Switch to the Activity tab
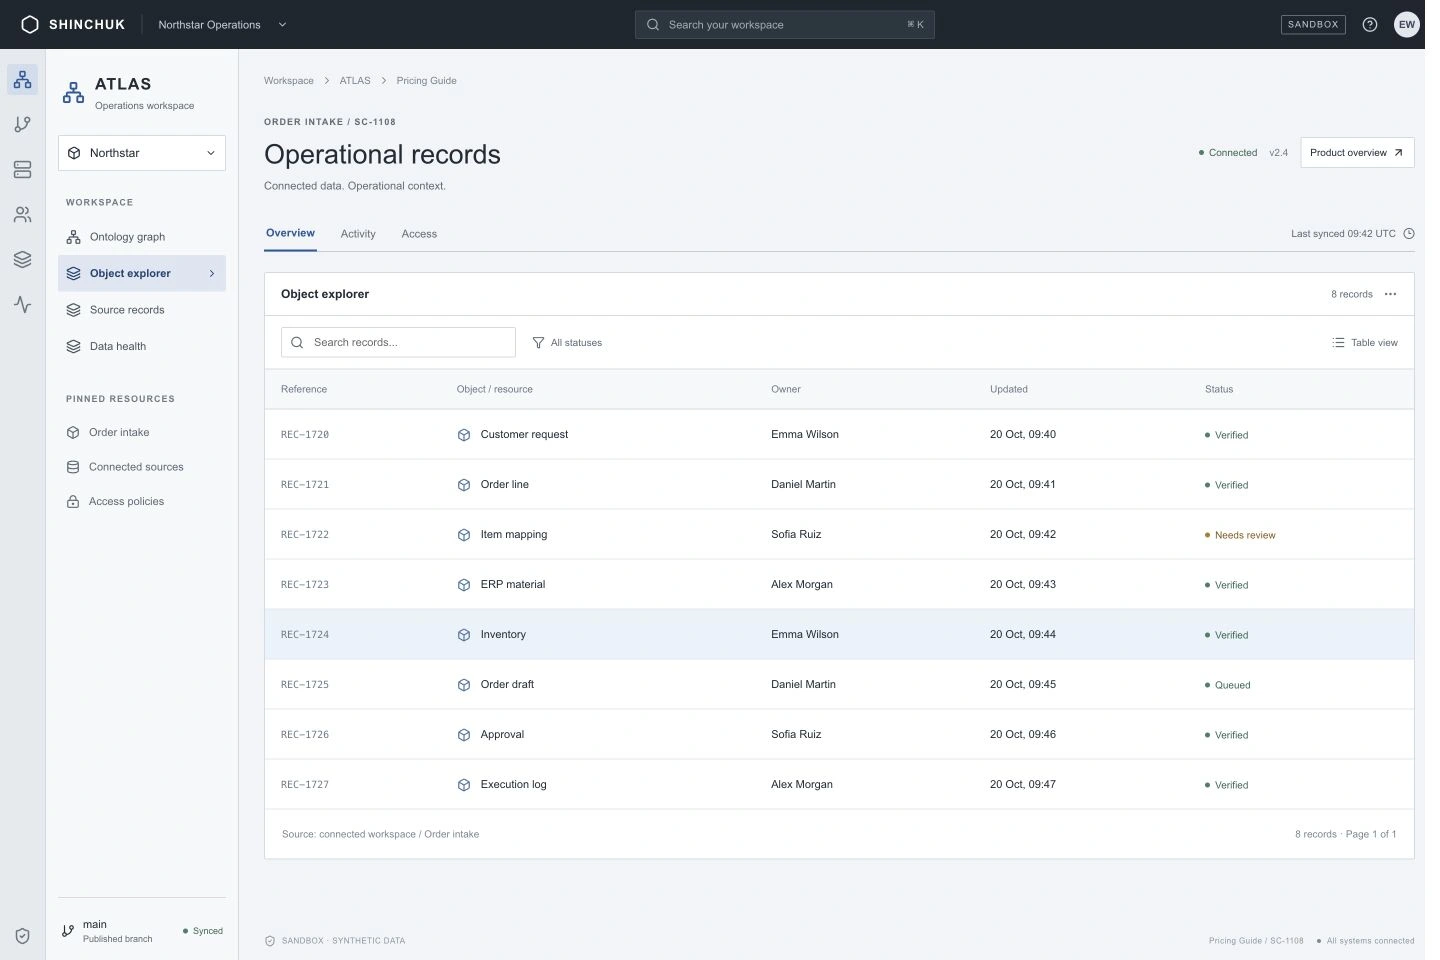The height and width of the screenshot is (960, 1440). pos(358,234)
